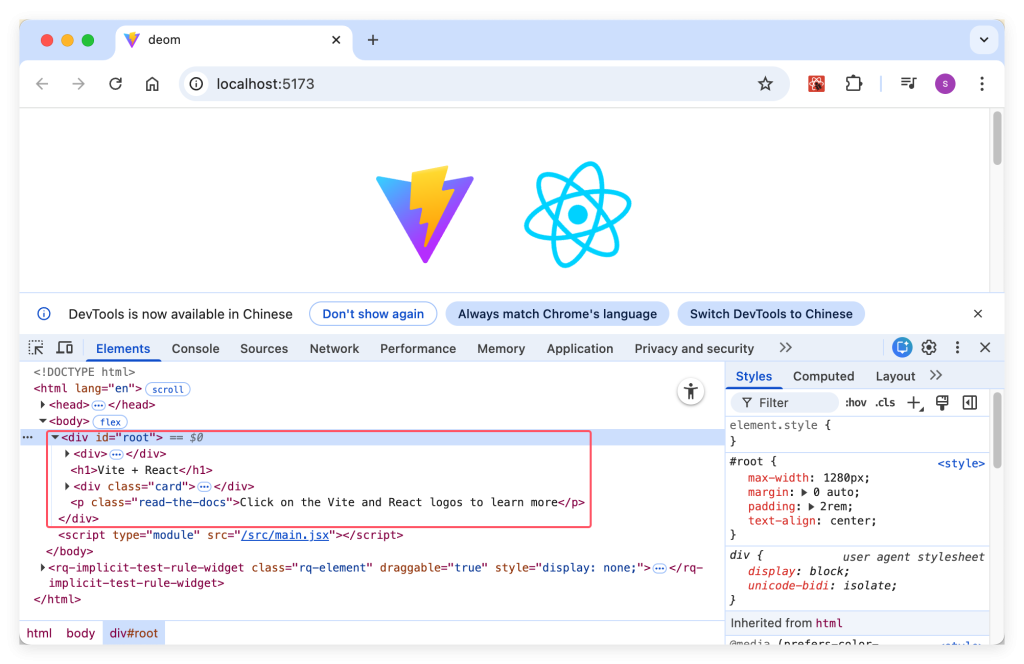Open DevTools AI assistance icon

(x=902, y=347)
